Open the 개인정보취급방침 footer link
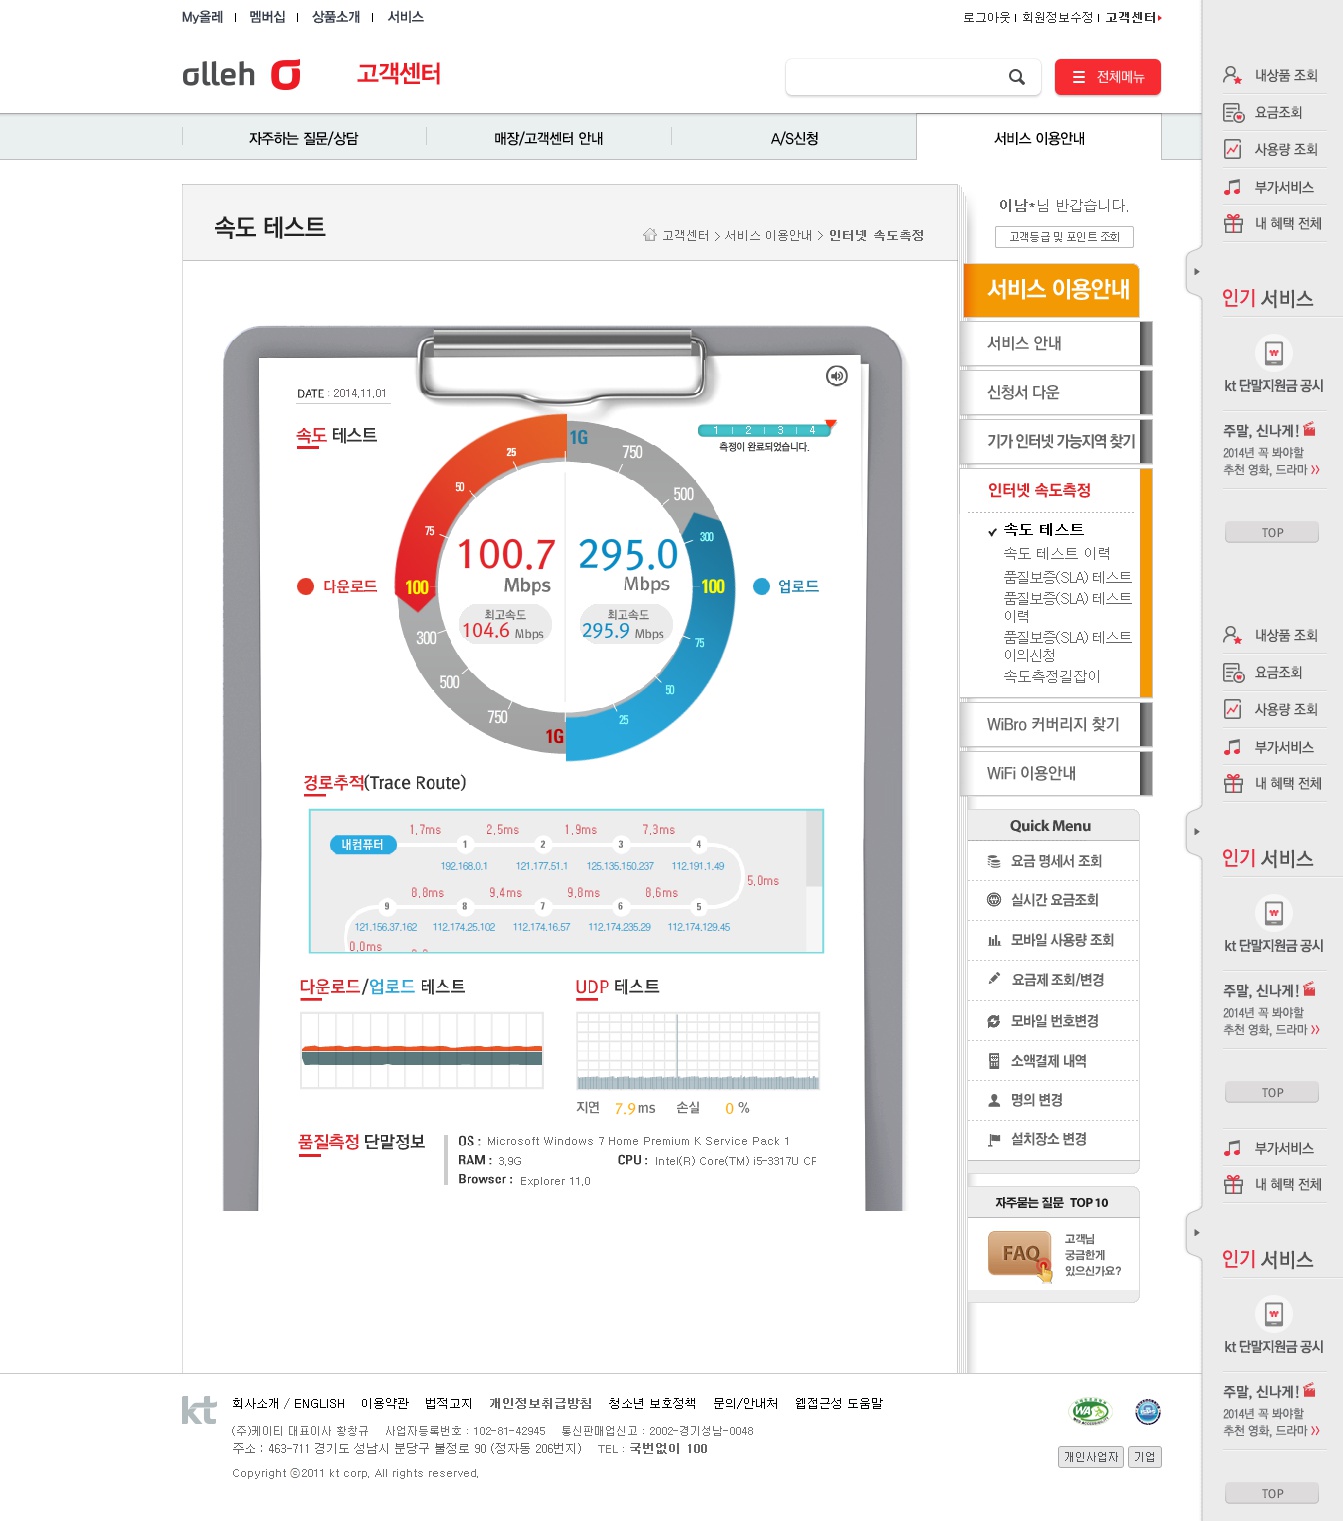Screen dimensions: 1343x1521 click(x=540, y=1403)
